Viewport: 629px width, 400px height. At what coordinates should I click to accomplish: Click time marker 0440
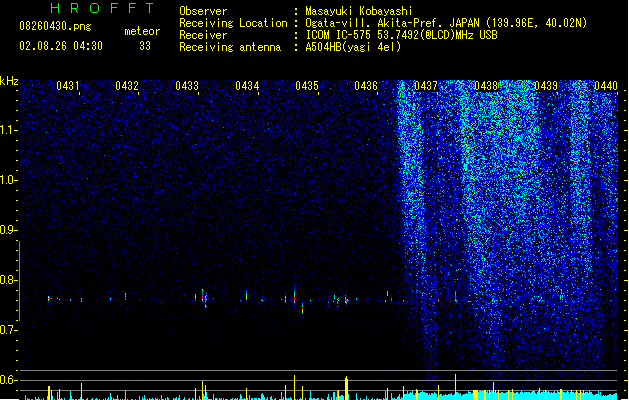606,86
